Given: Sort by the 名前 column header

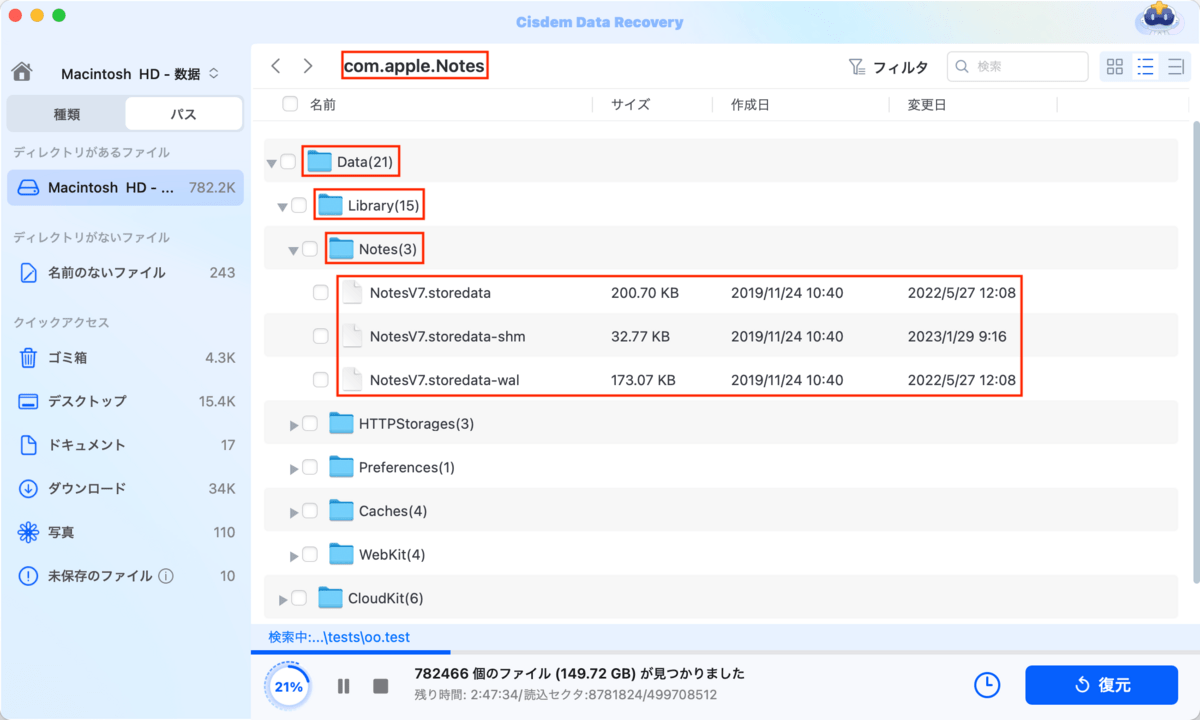Looking at the screenshot, I should (323, 104).
